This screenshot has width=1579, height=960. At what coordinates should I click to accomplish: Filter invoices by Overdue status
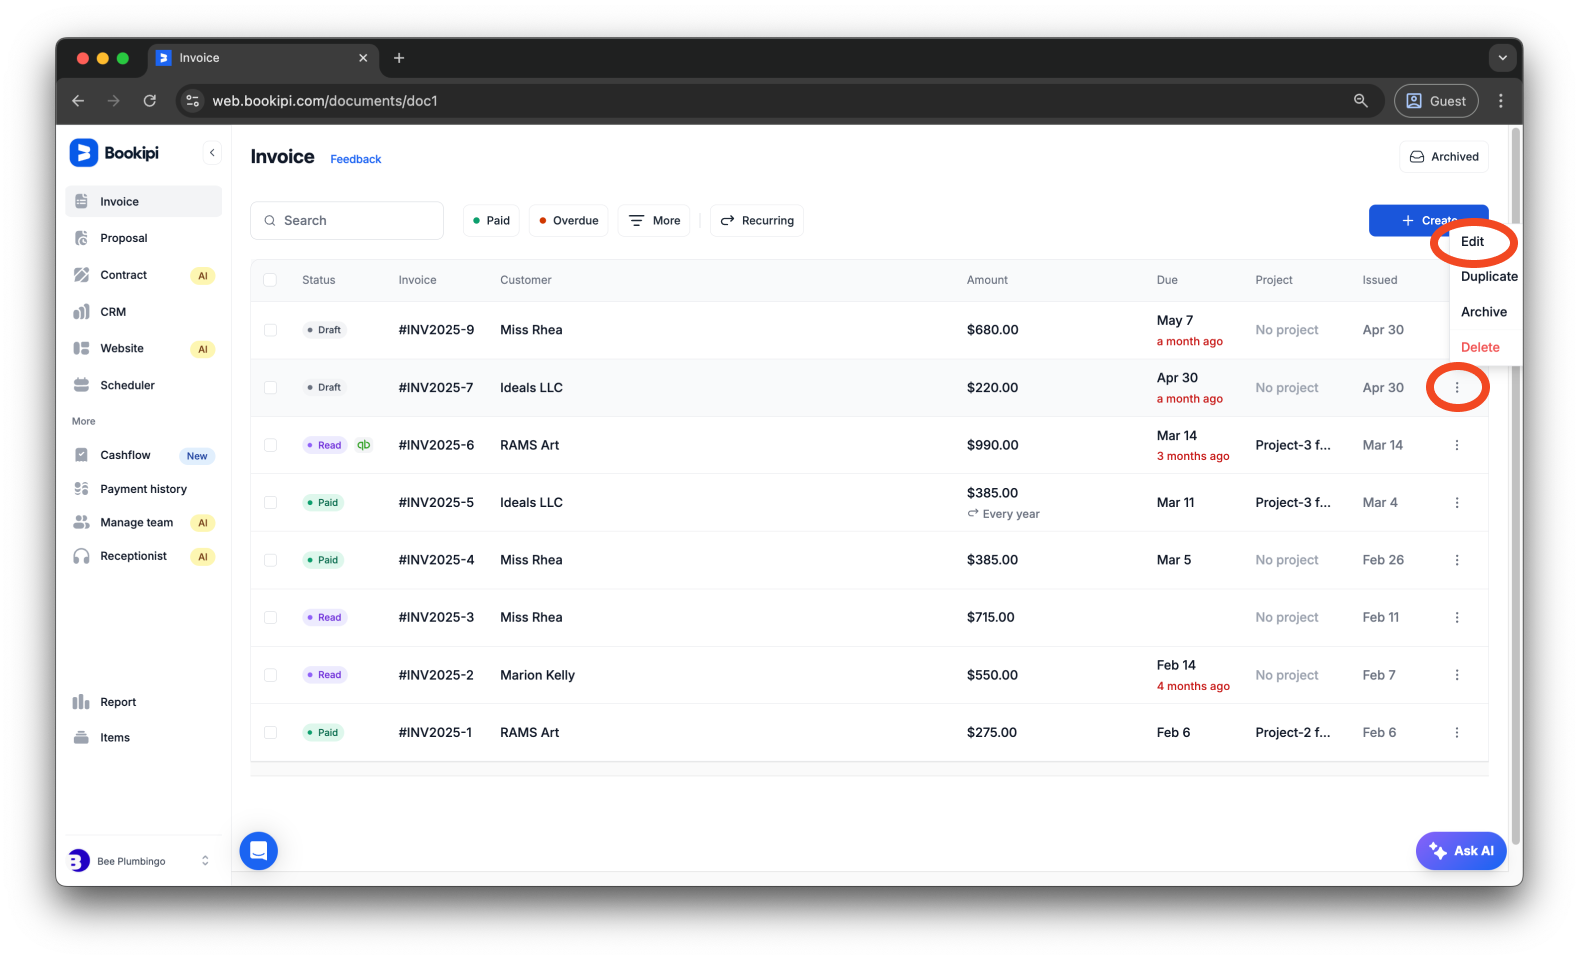568,221
